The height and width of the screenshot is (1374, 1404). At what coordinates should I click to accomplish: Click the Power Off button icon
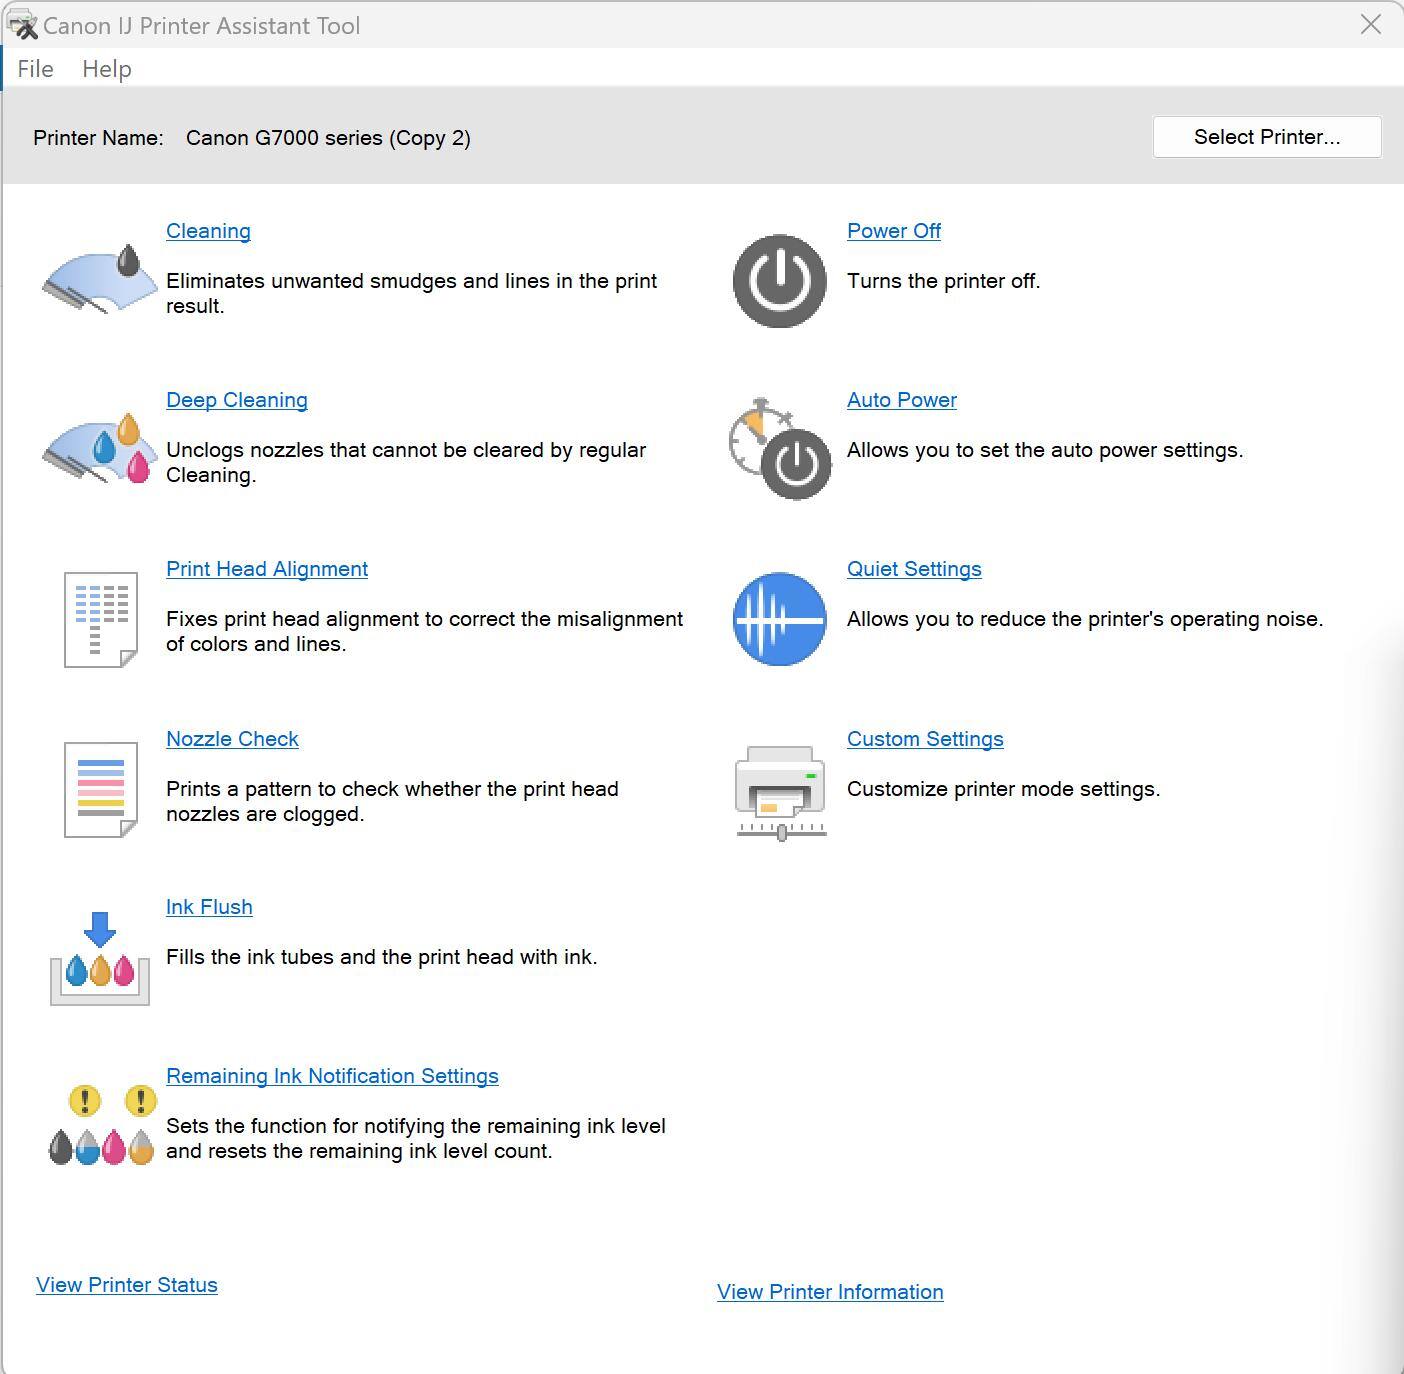779,281
